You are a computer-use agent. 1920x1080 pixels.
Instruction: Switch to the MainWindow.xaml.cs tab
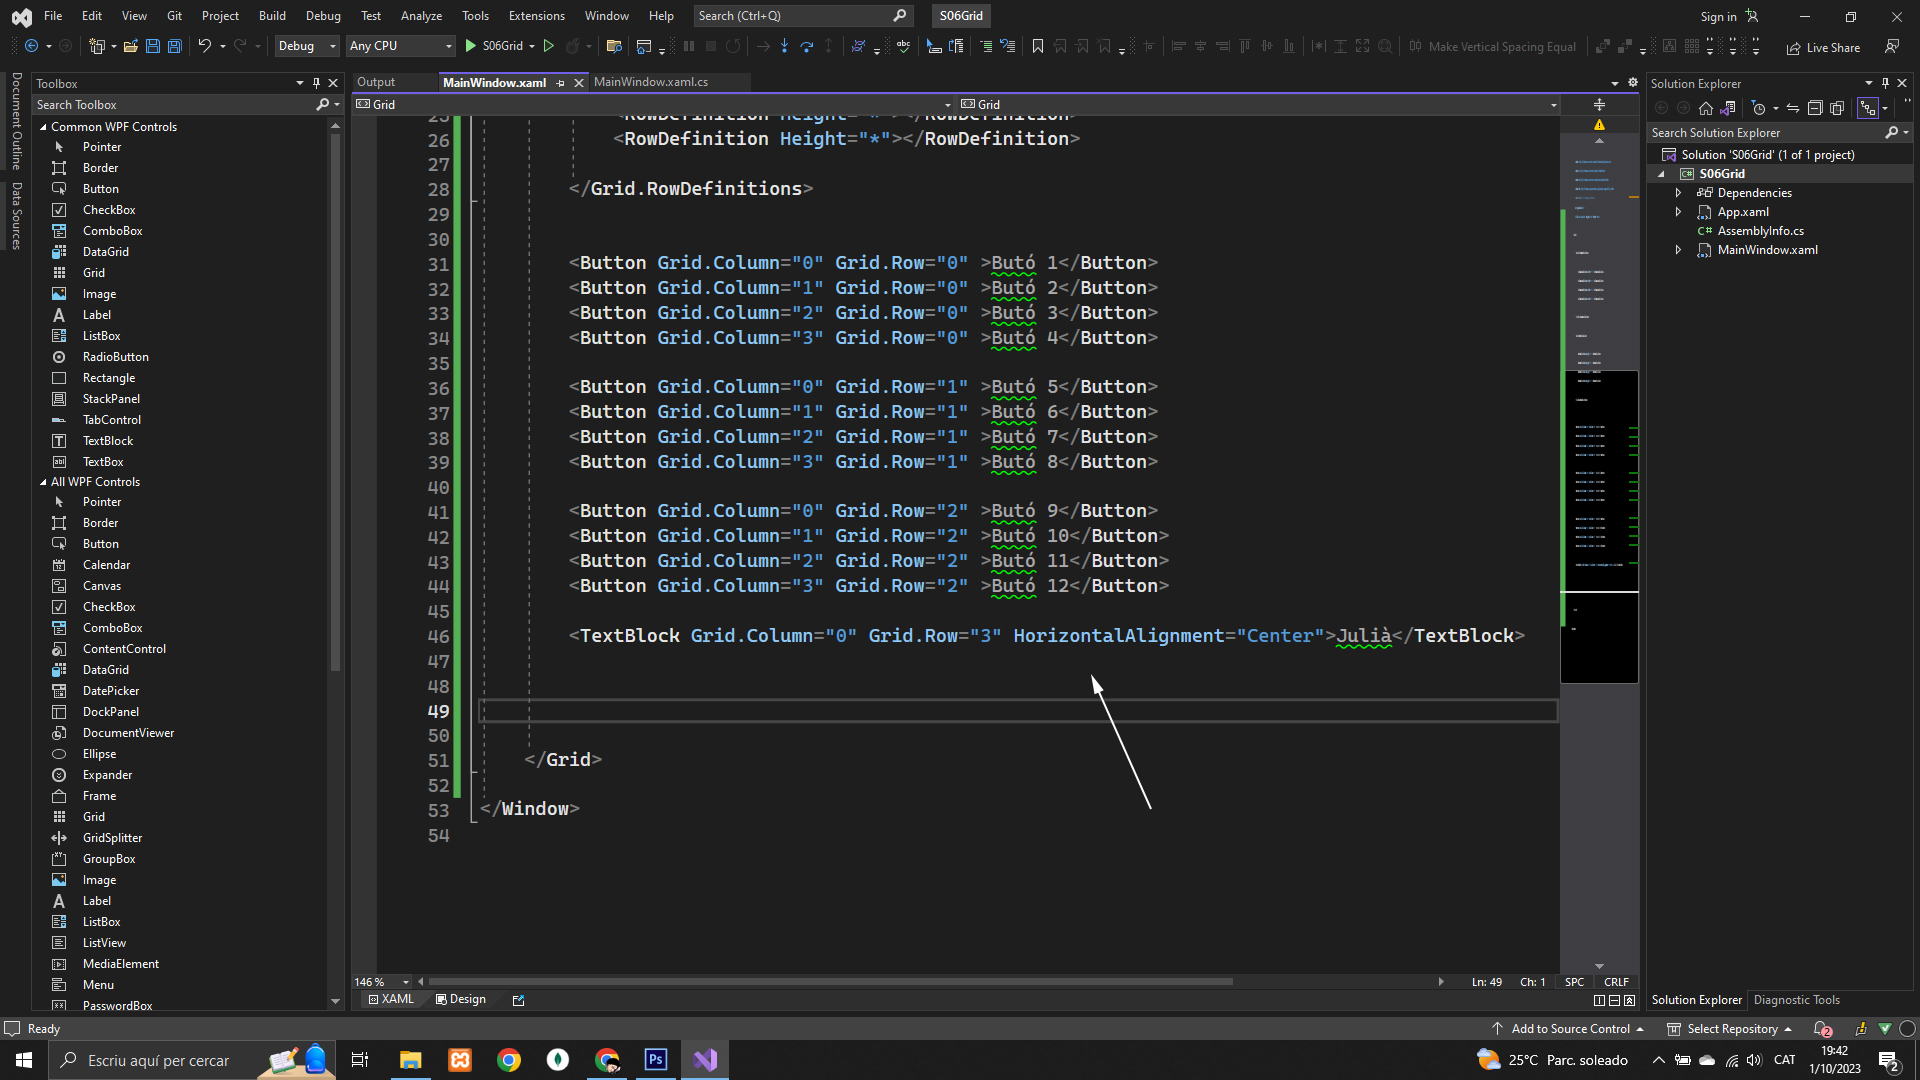pos(651,82)
